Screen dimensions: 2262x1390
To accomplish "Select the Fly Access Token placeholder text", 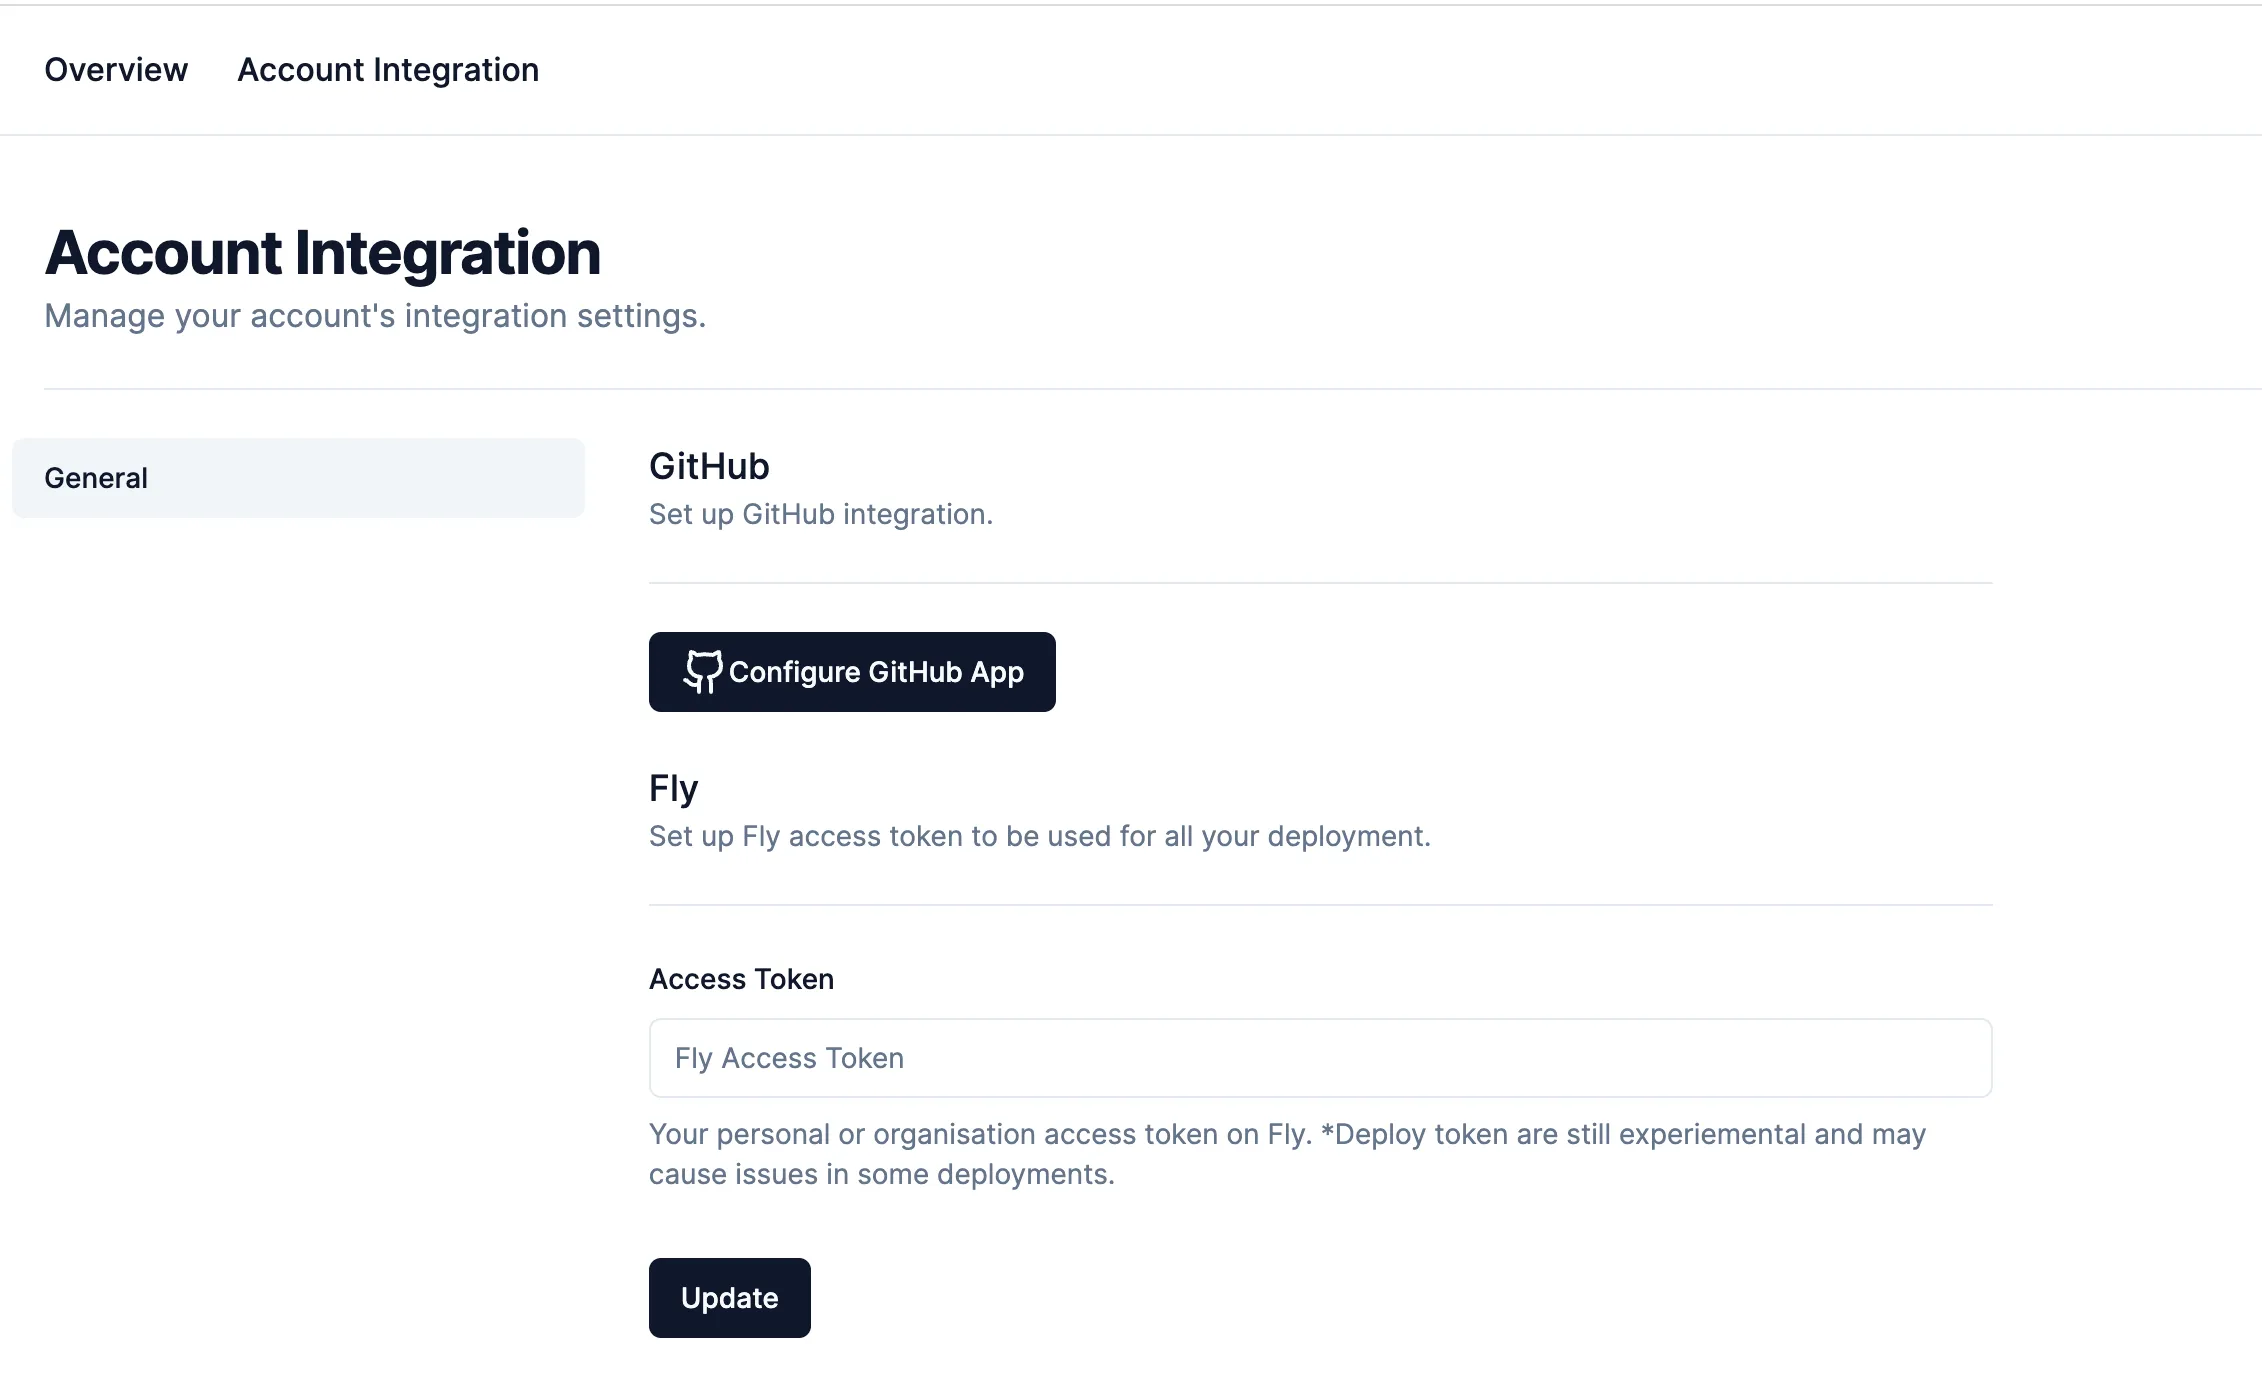I will (788, 1058).
